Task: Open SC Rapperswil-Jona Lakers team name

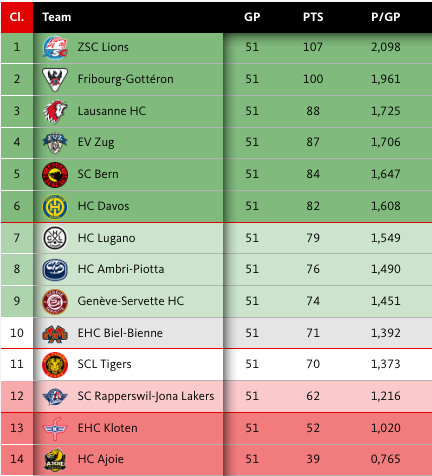Action: coord(146,396)
